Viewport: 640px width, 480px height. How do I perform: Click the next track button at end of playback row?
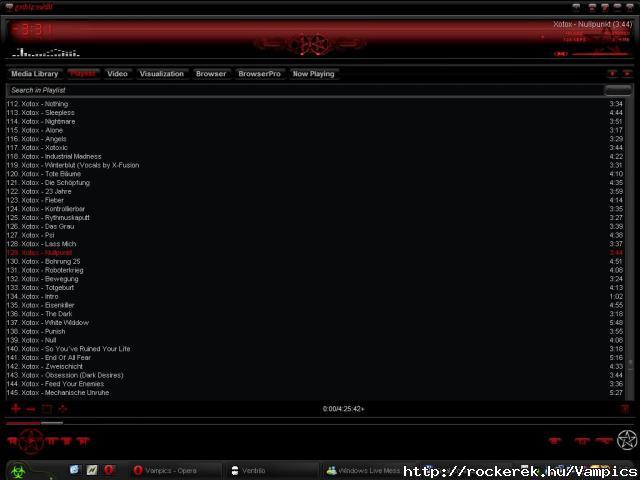pos(83,441)
